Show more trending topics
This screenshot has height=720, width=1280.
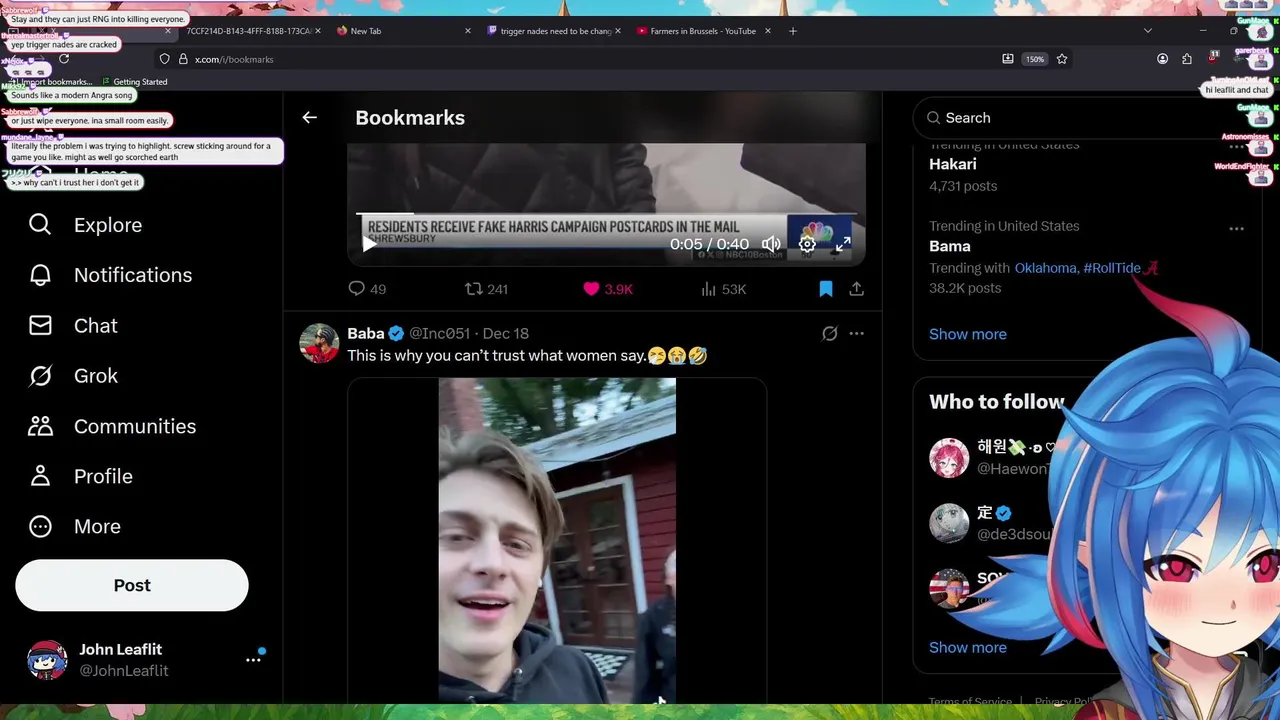[968, 334]
